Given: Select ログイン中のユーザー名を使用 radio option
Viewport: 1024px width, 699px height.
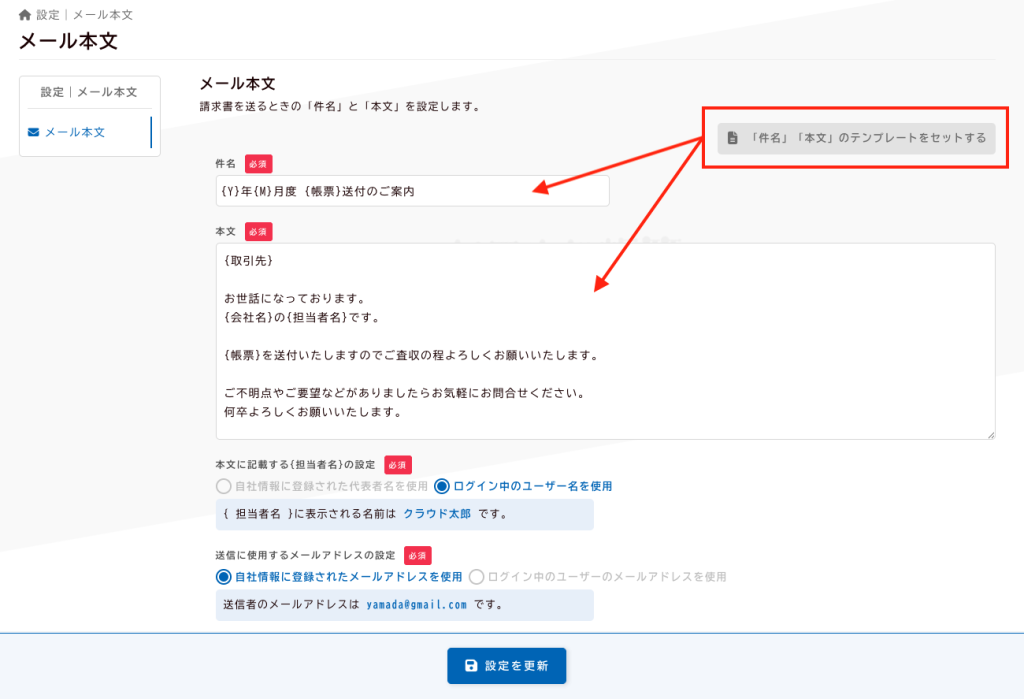Looking at the screenshot, I should 442,487.
